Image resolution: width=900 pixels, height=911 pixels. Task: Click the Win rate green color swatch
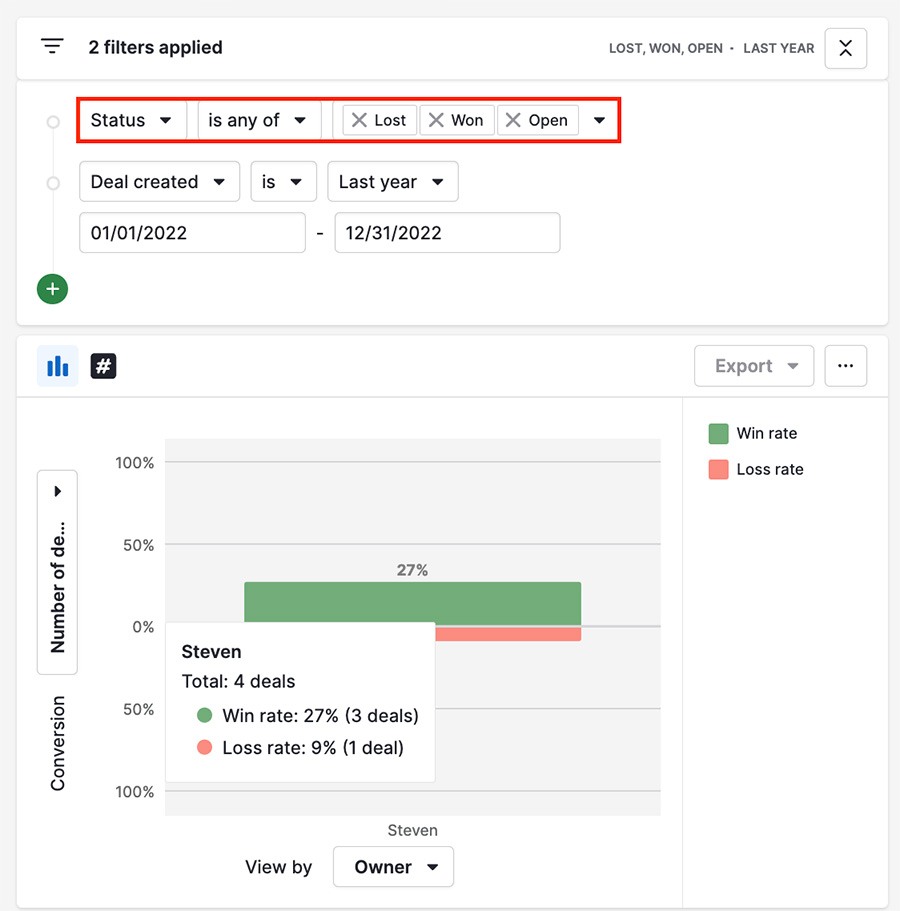(x=718, y=433)
